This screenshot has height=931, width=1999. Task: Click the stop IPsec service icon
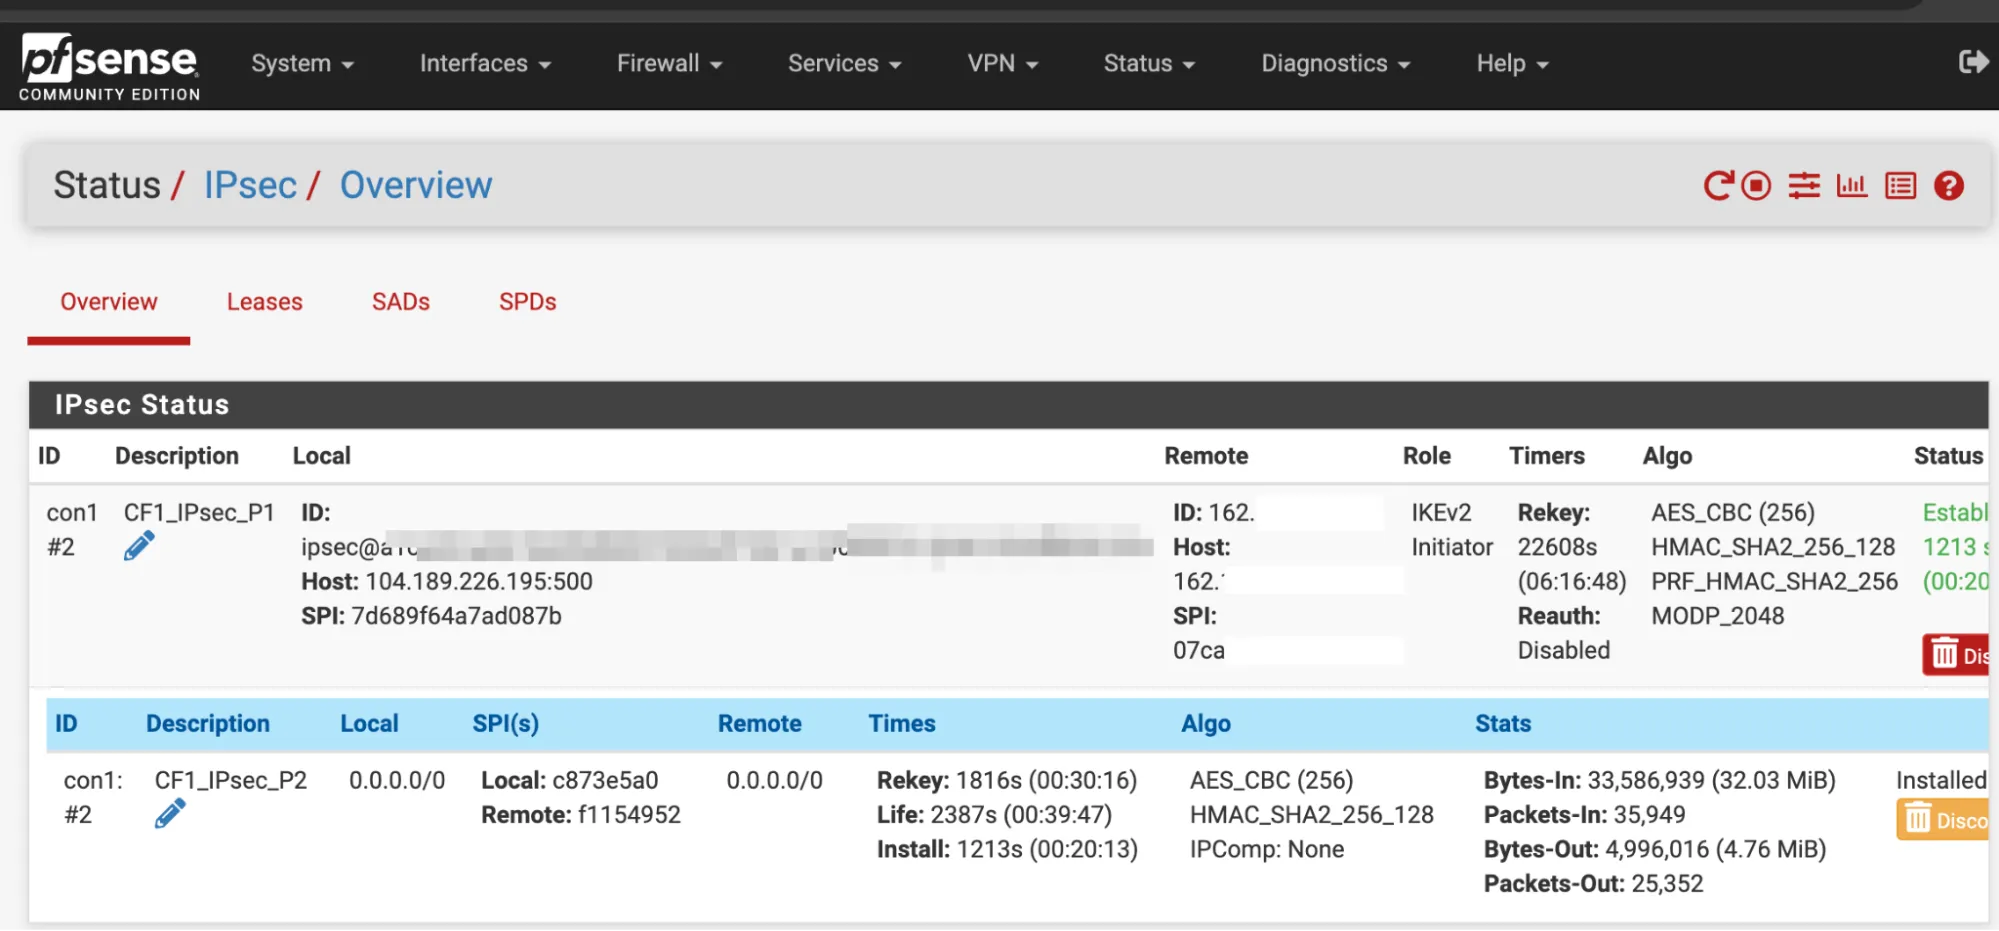pos(1755,185)
